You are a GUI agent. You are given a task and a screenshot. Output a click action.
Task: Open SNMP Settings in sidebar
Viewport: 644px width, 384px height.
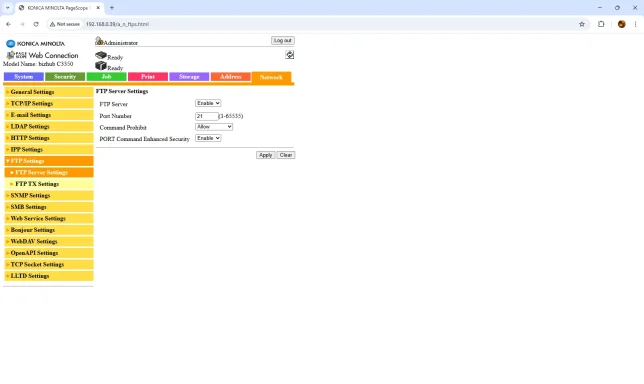tap(49, 195)
